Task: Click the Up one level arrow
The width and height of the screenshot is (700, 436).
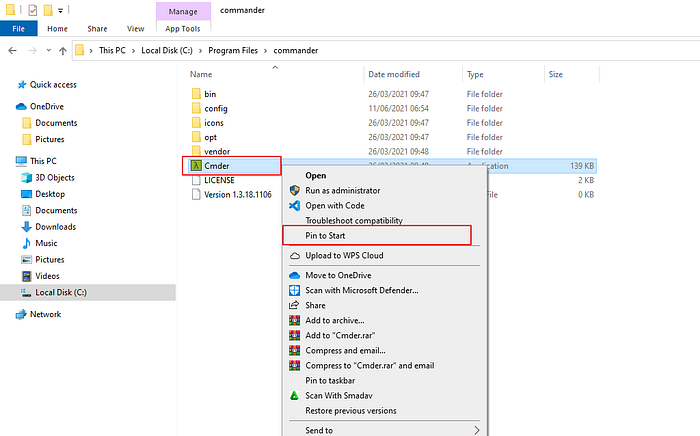Action: pos(62,51)
